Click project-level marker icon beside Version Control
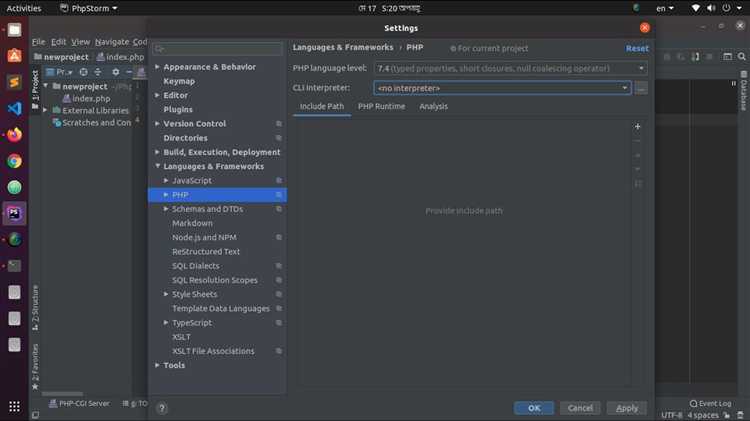The width and height of the screenshot is (750, 421). pyautogui.click(x=279, y=124)
